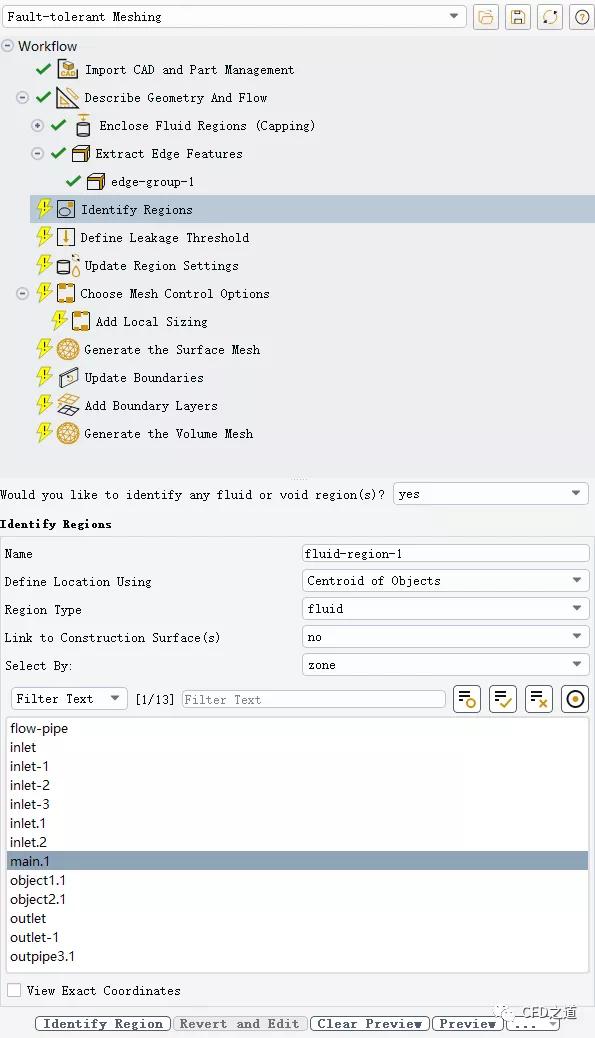The width and height of the screenshot is (595, 1038).
Task: Click the Clear Preview button
Action: [x=370, y=1023]
